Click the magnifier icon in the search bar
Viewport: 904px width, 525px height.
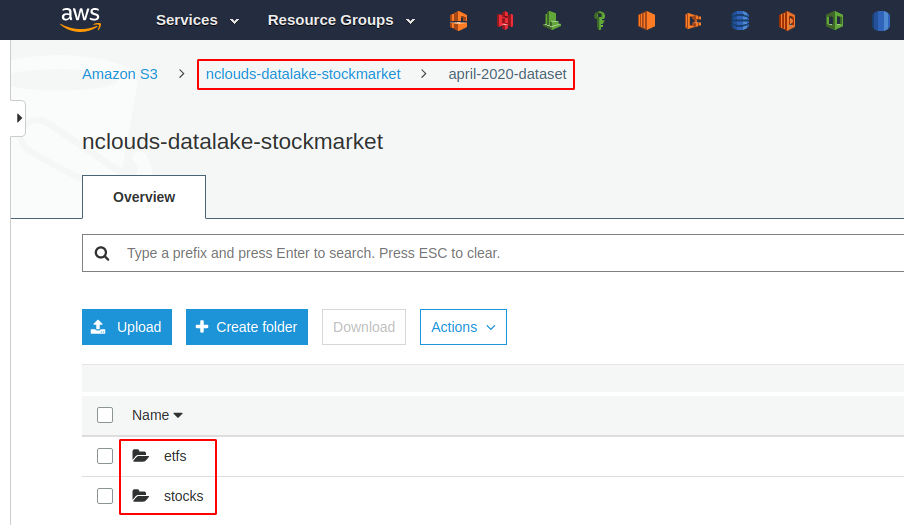(102, 254)
